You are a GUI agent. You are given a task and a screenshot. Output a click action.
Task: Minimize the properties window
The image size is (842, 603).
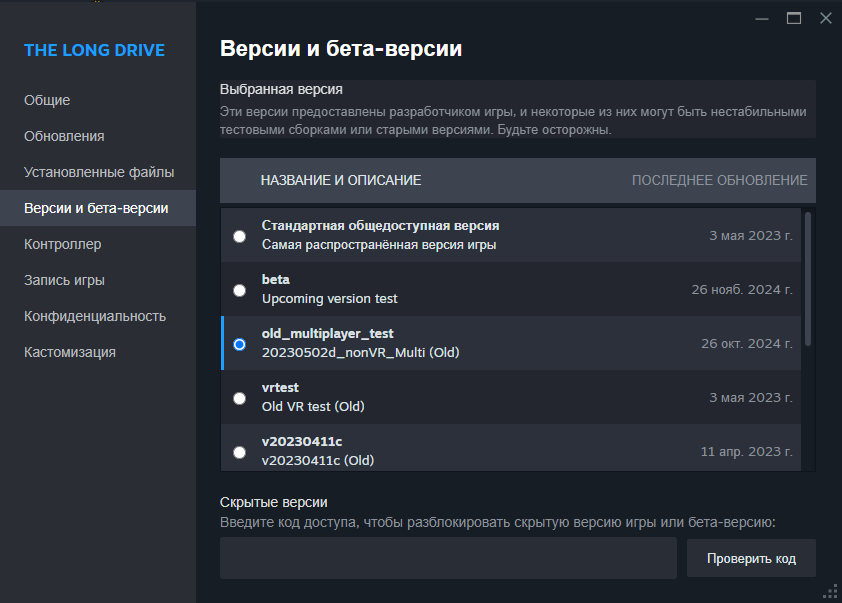(x=762, y=18)
